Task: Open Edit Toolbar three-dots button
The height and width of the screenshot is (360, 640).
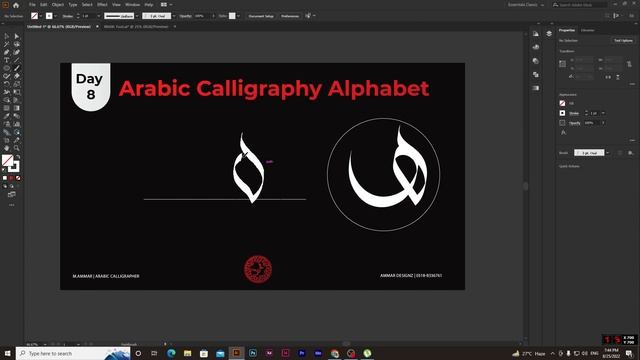Action: [x=12, y=205]
